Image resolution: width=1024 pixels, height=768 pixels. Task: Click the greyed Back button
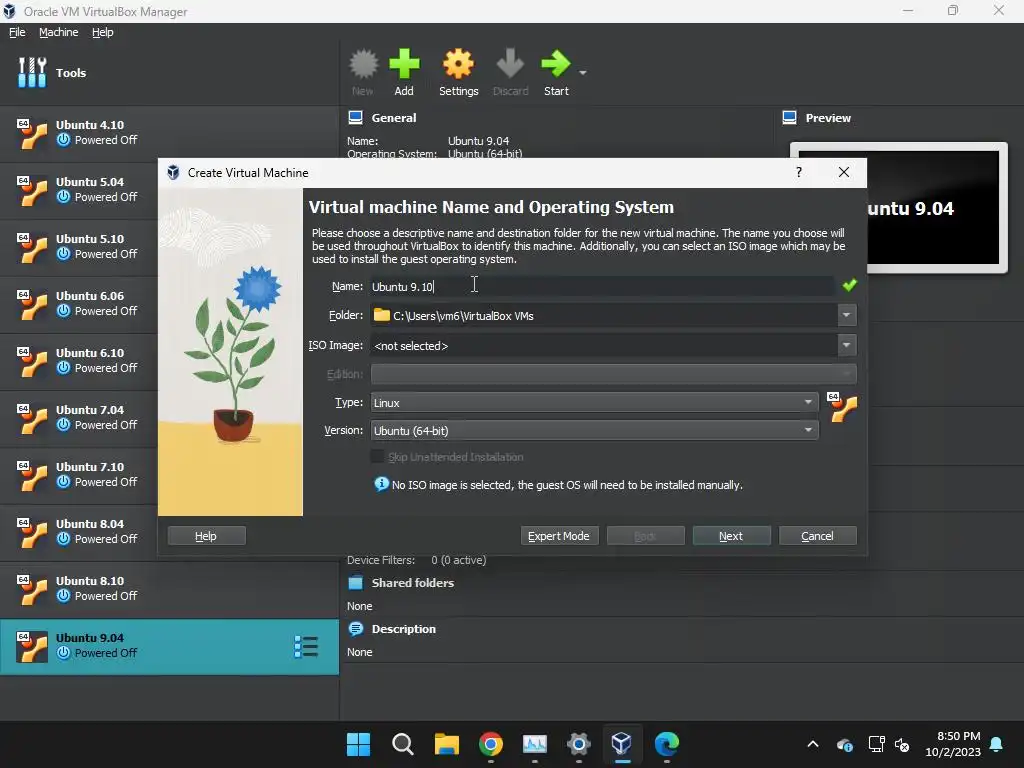pos(645,536)
